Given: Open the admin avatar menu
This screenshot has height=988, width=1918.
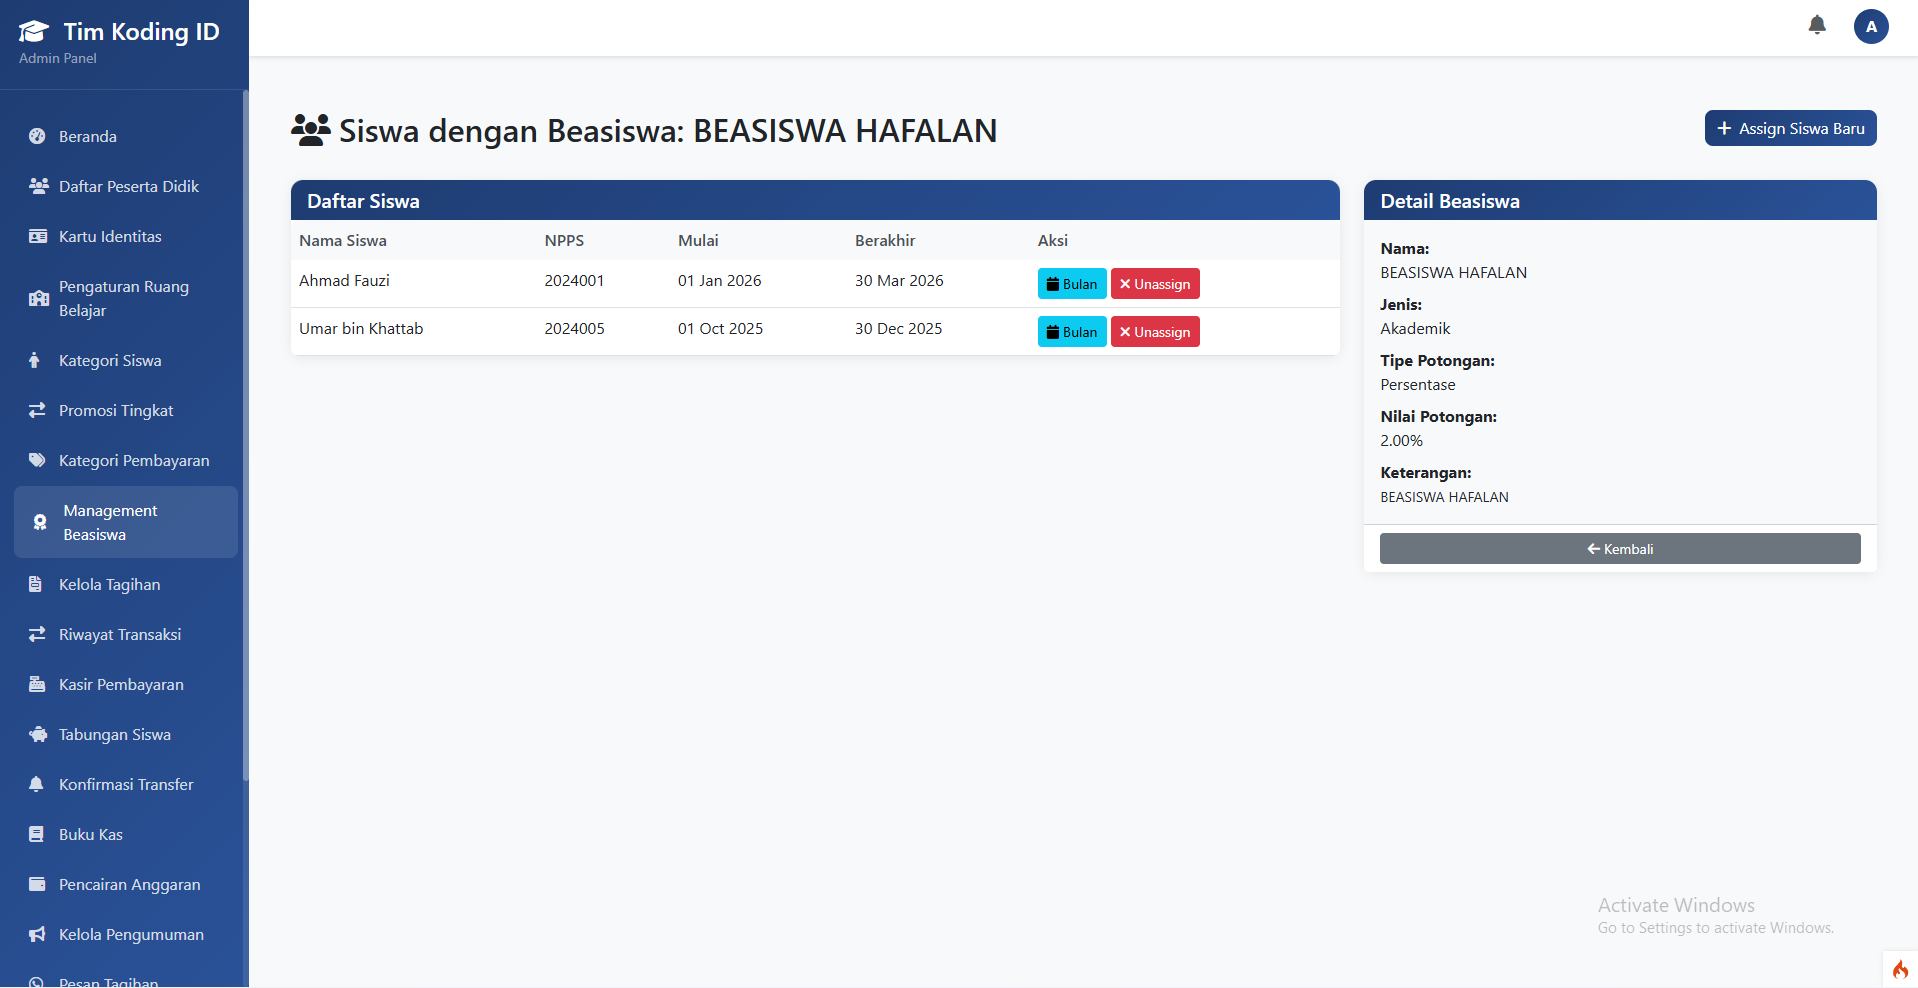Looking at the screenshot, I should 1871,27.
